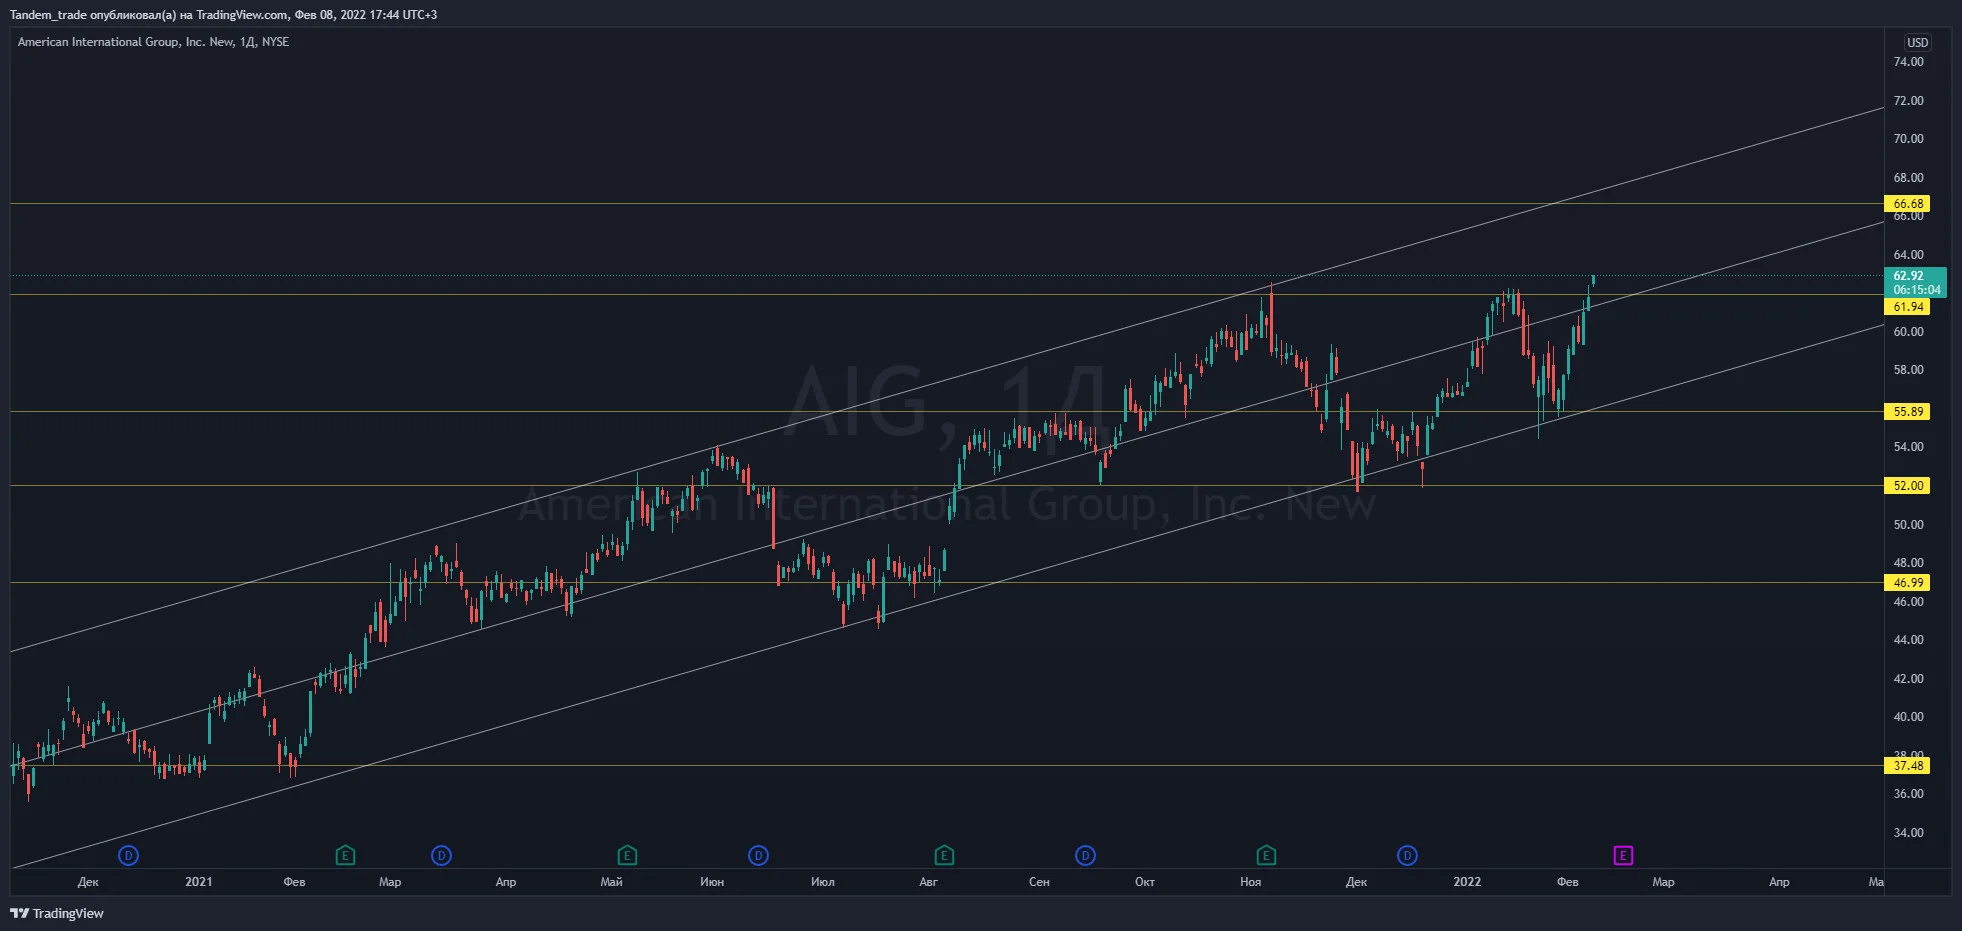Click the 2021 year label on the time axis
The height and width of the screenshot is (931, 1962).
199,882
